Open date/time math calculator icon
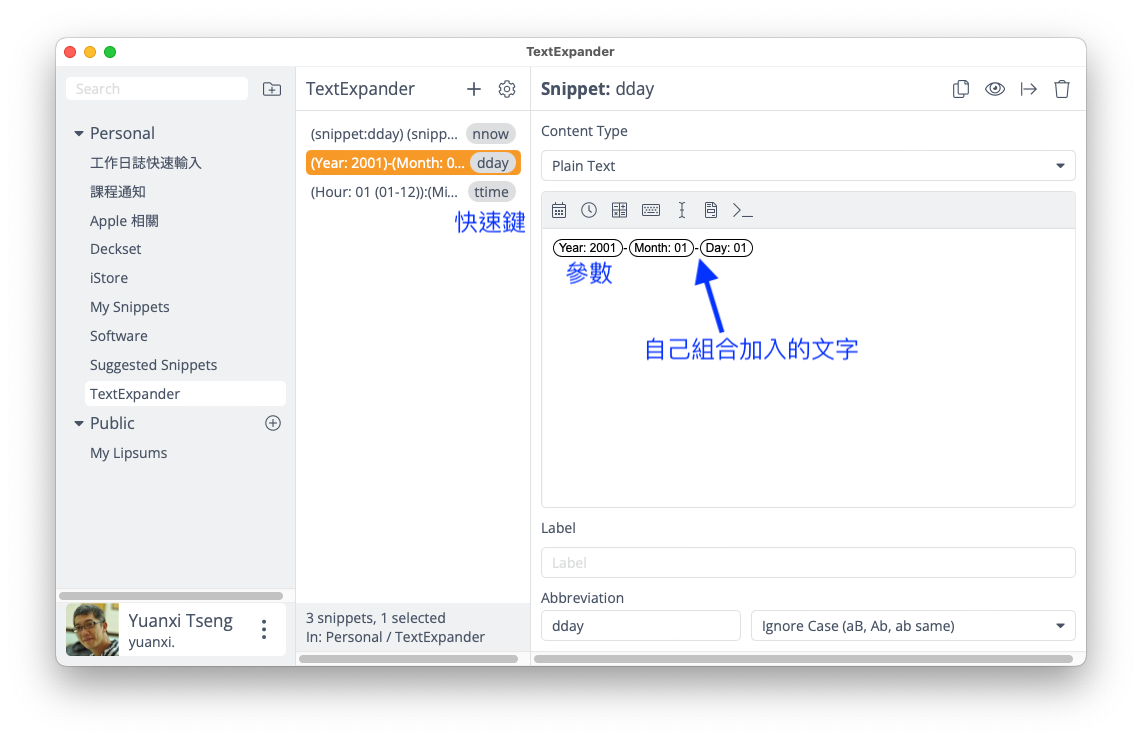This screenshot has height=740, width=1142. pos(619,210)
